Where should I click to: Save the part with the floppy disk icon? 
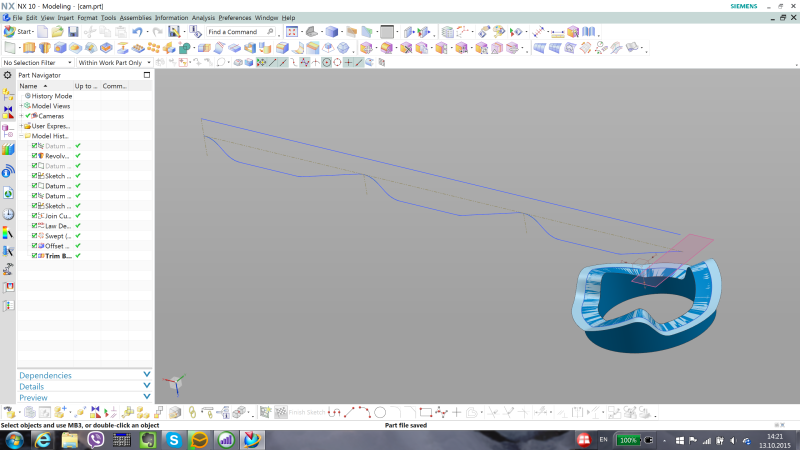[x=73, y=32]
